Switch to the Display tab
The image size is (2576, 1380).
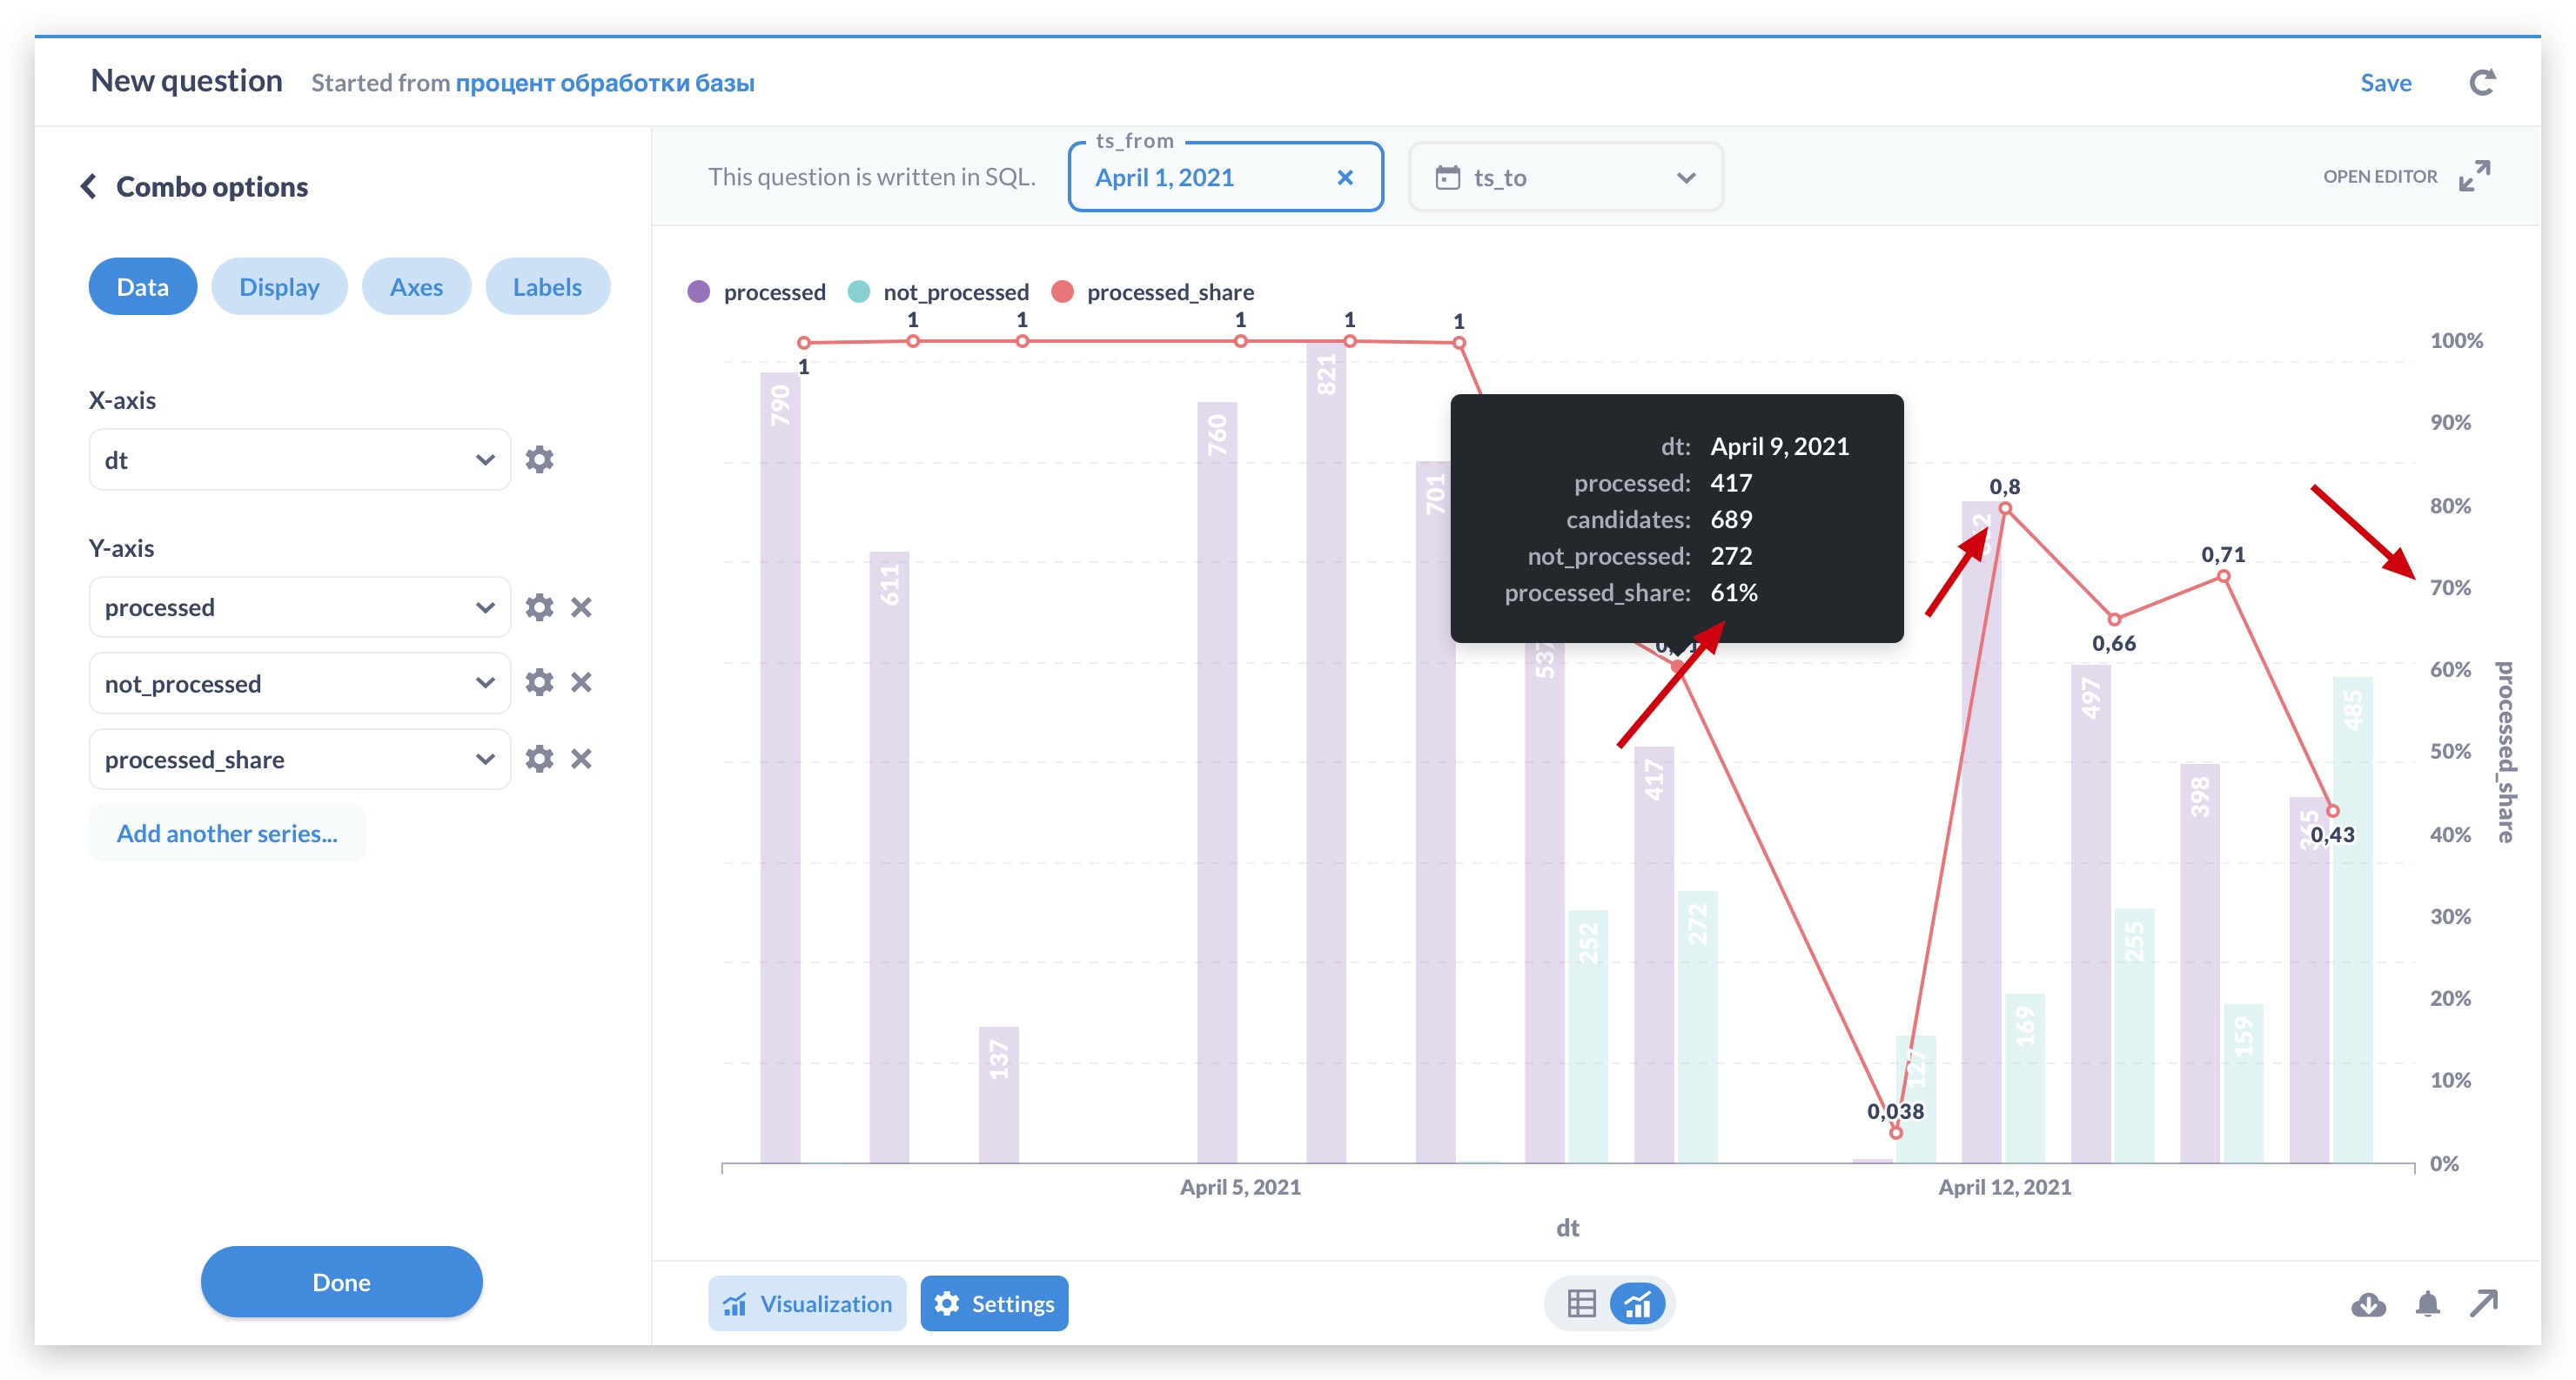279,287
